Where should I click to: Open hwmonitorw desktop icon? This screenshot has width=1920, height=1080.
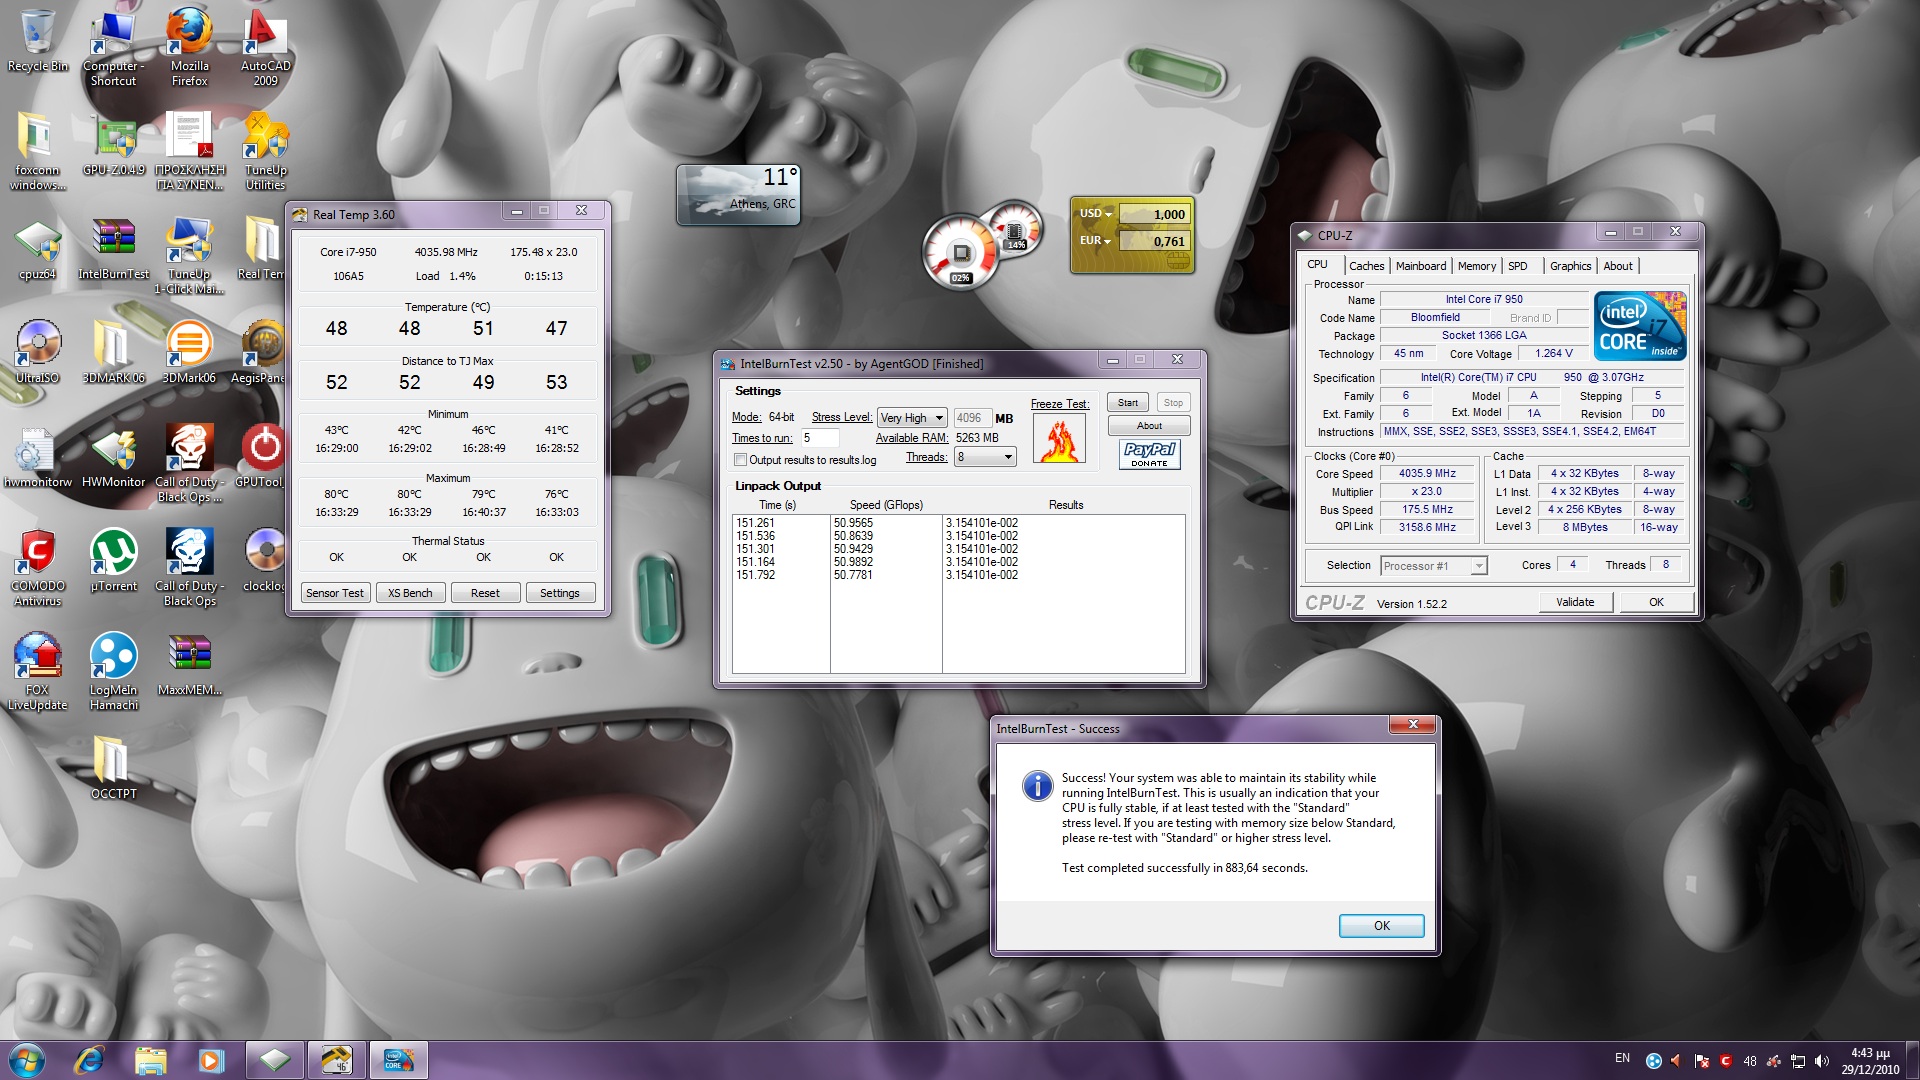[x=38, y=458]
